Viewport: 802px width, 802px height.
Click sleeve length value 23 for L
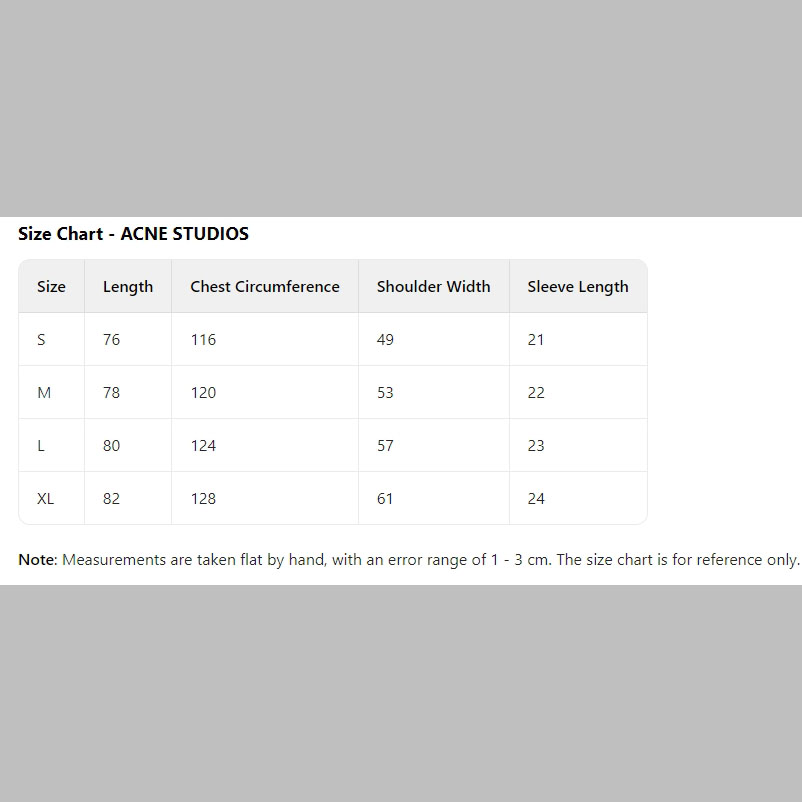pyautogui.click(x=536, y=445)
